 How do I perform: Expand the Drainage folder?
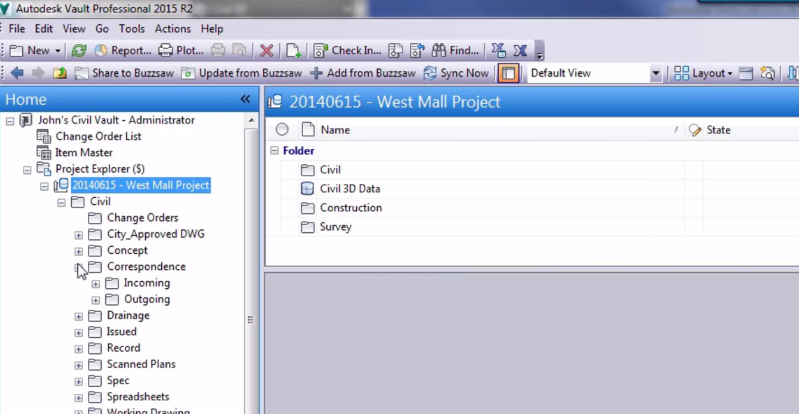78,317
